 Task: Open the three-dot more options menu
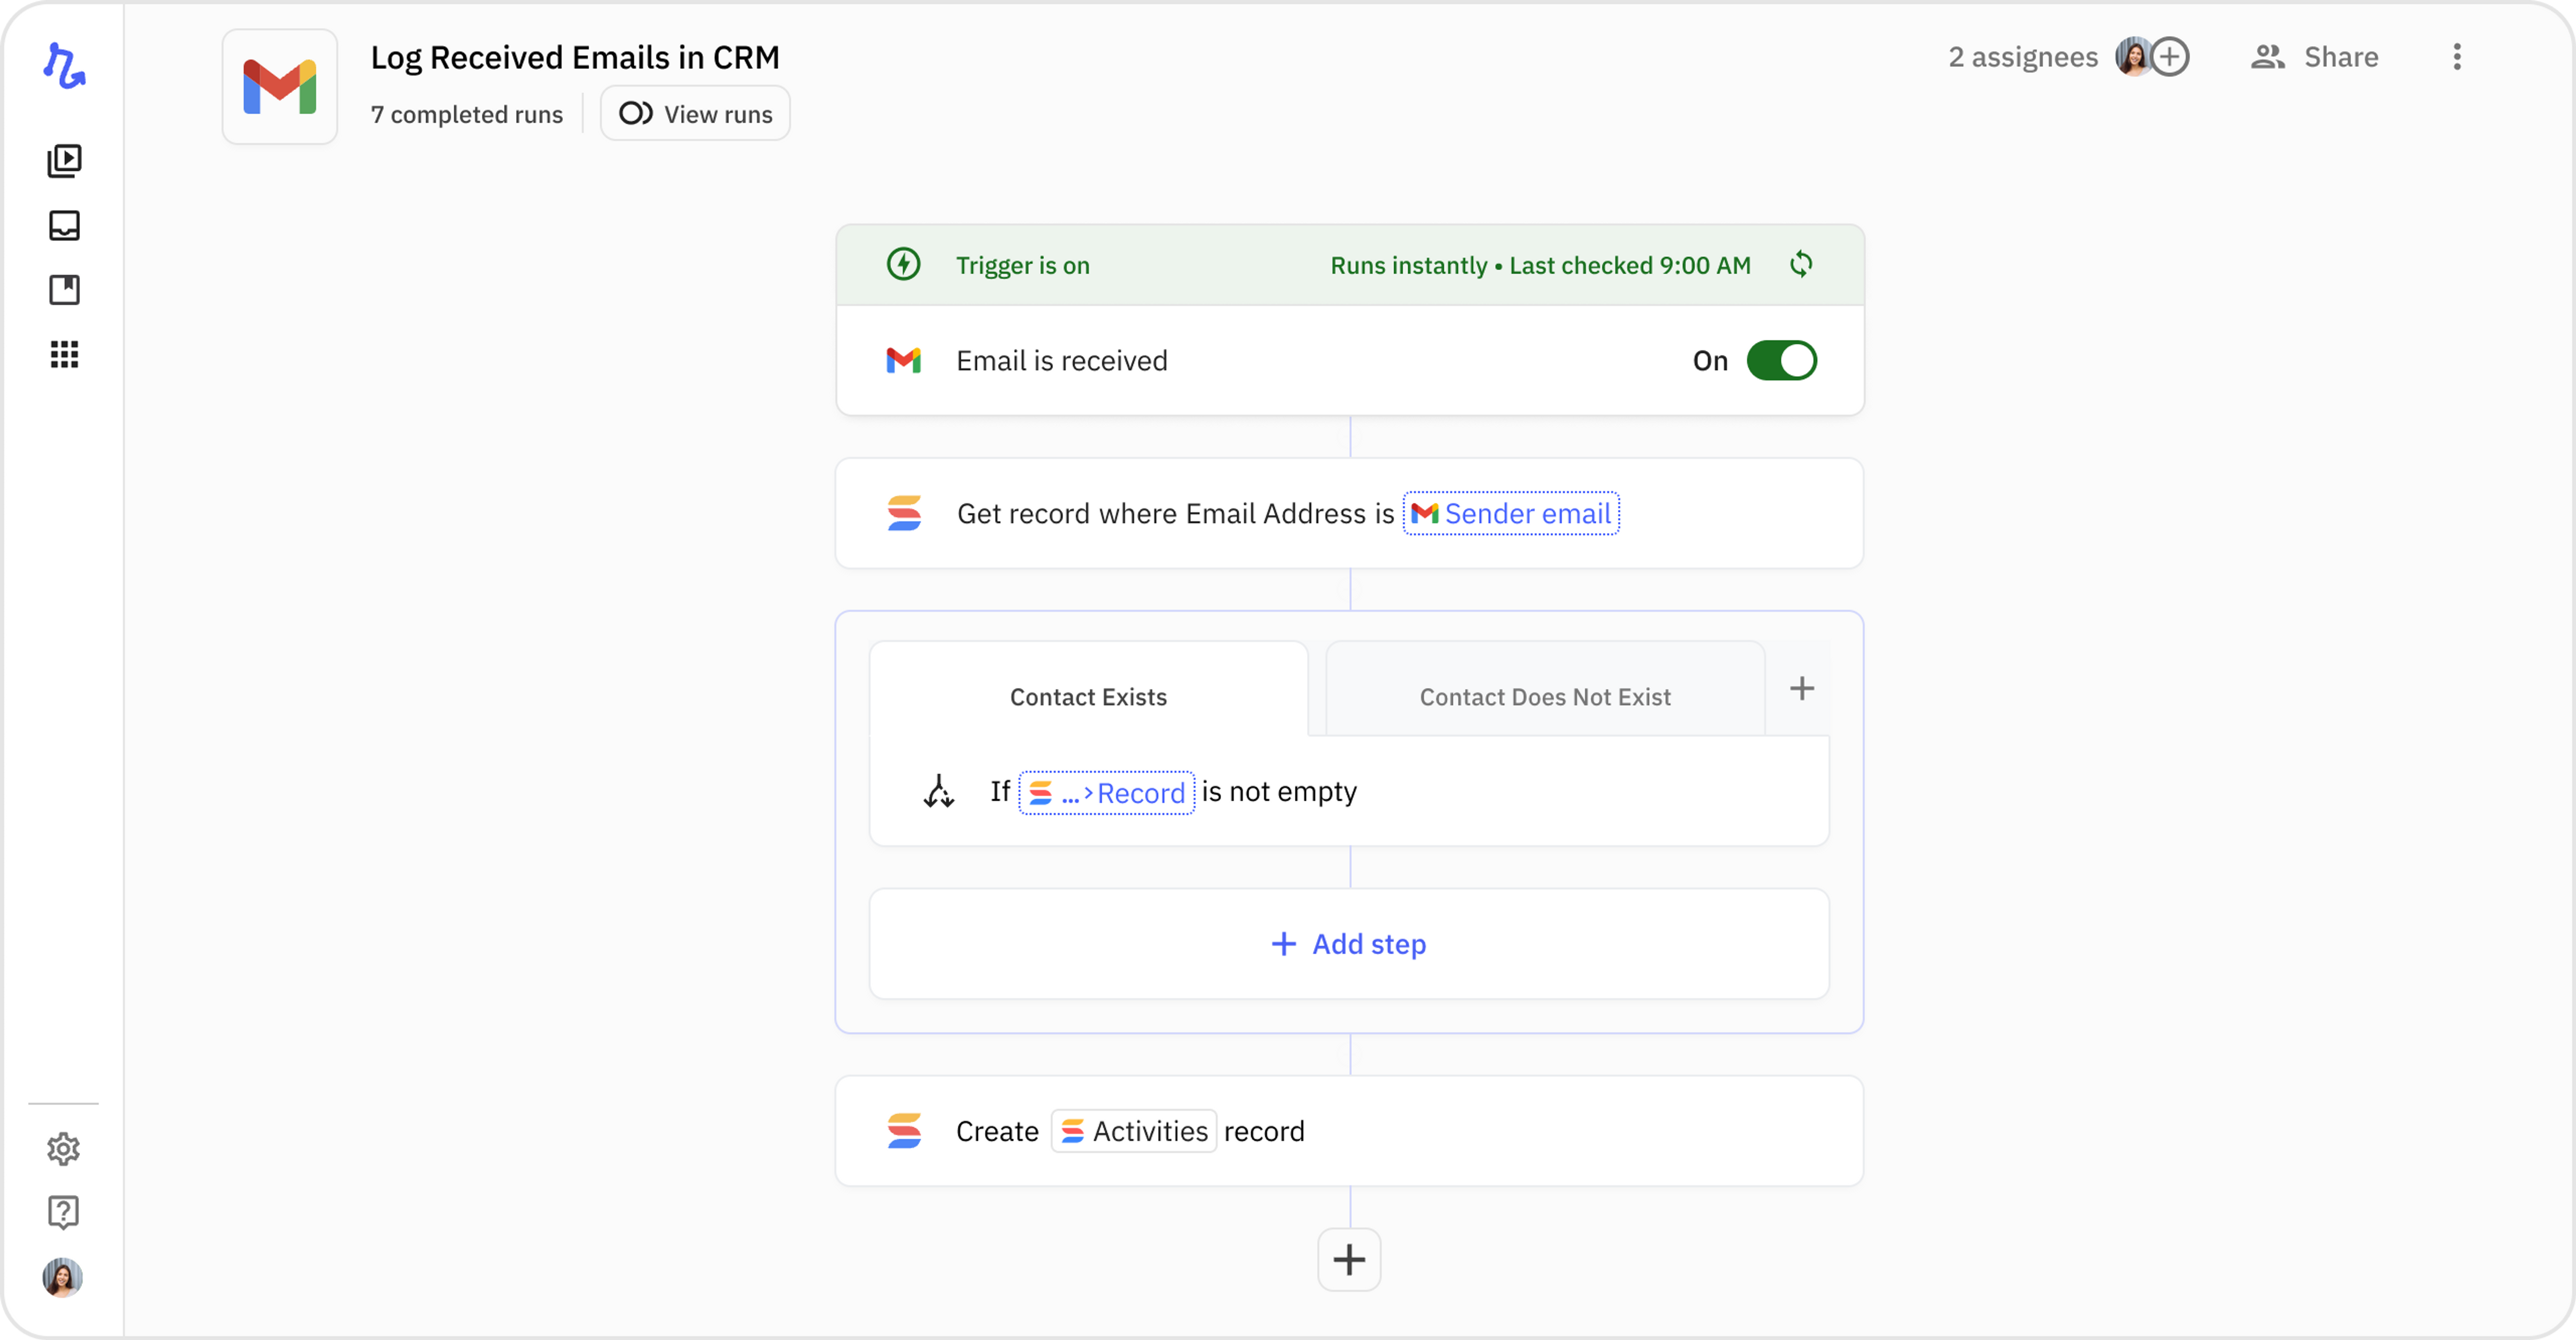[x=2457, y=57]
